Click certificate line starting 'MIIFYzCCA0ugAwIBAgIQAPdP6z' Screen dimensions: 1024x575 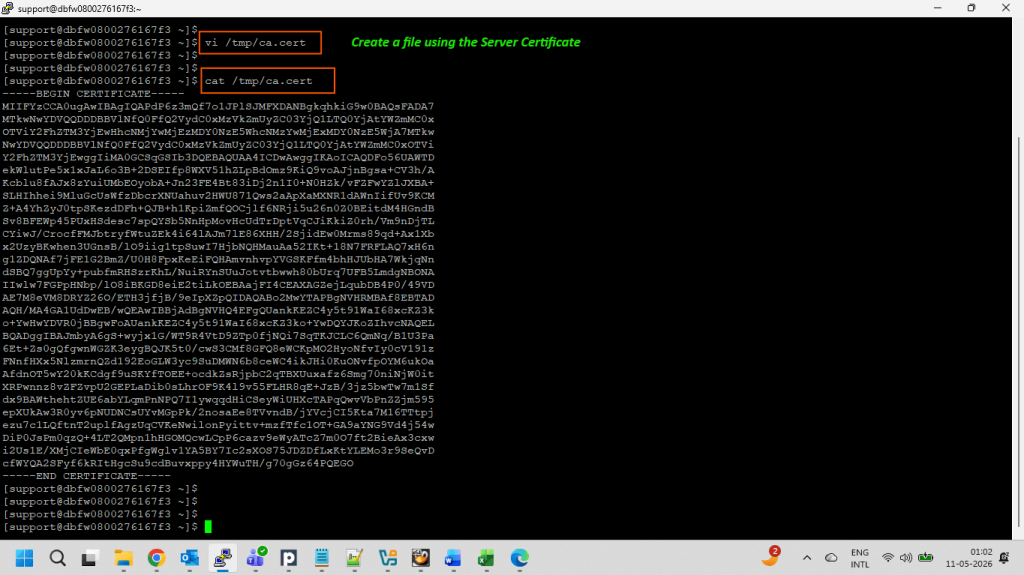218,107
